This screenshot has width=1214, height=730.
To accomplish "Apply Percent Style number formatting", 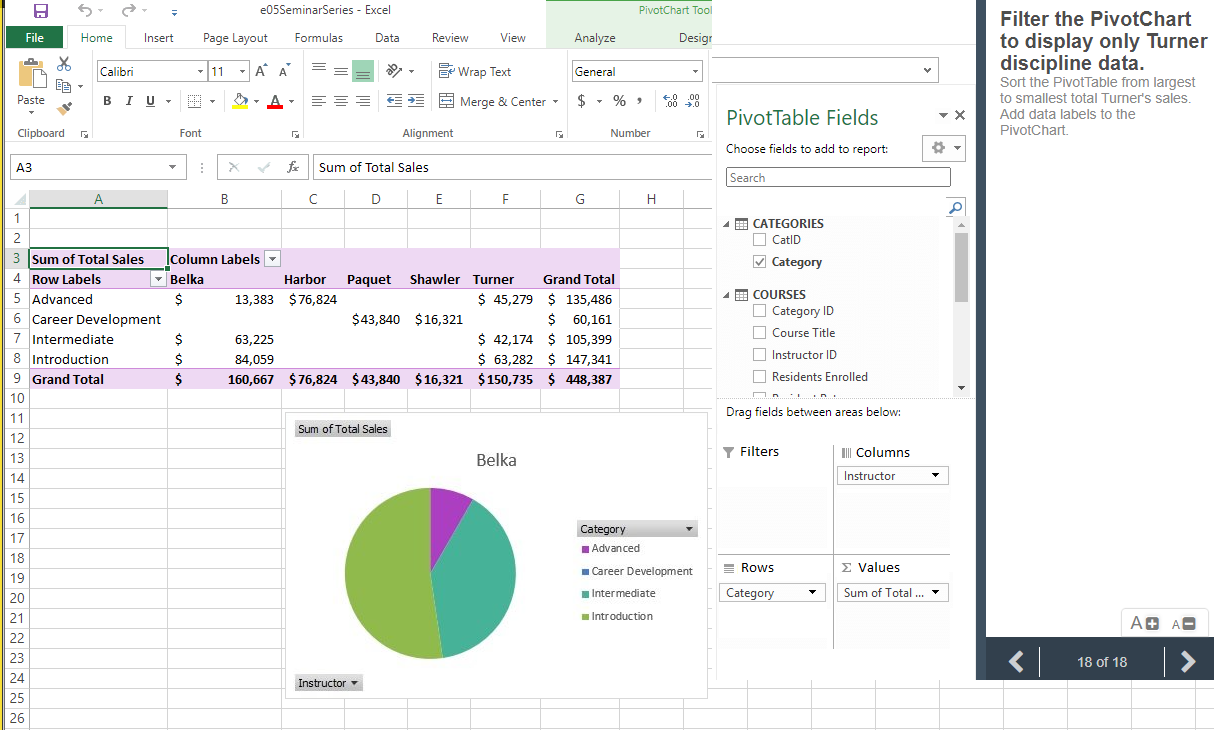I will tap(618, 100).
